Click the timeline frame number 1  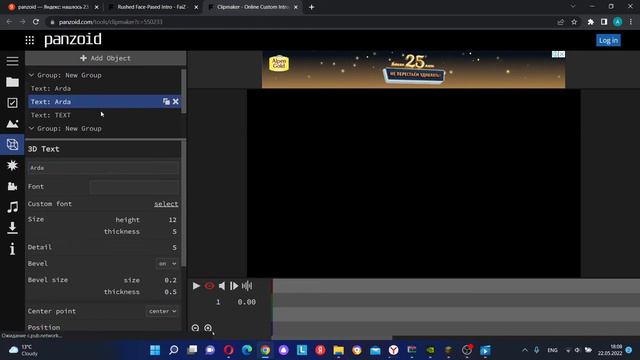coord(218,302)
